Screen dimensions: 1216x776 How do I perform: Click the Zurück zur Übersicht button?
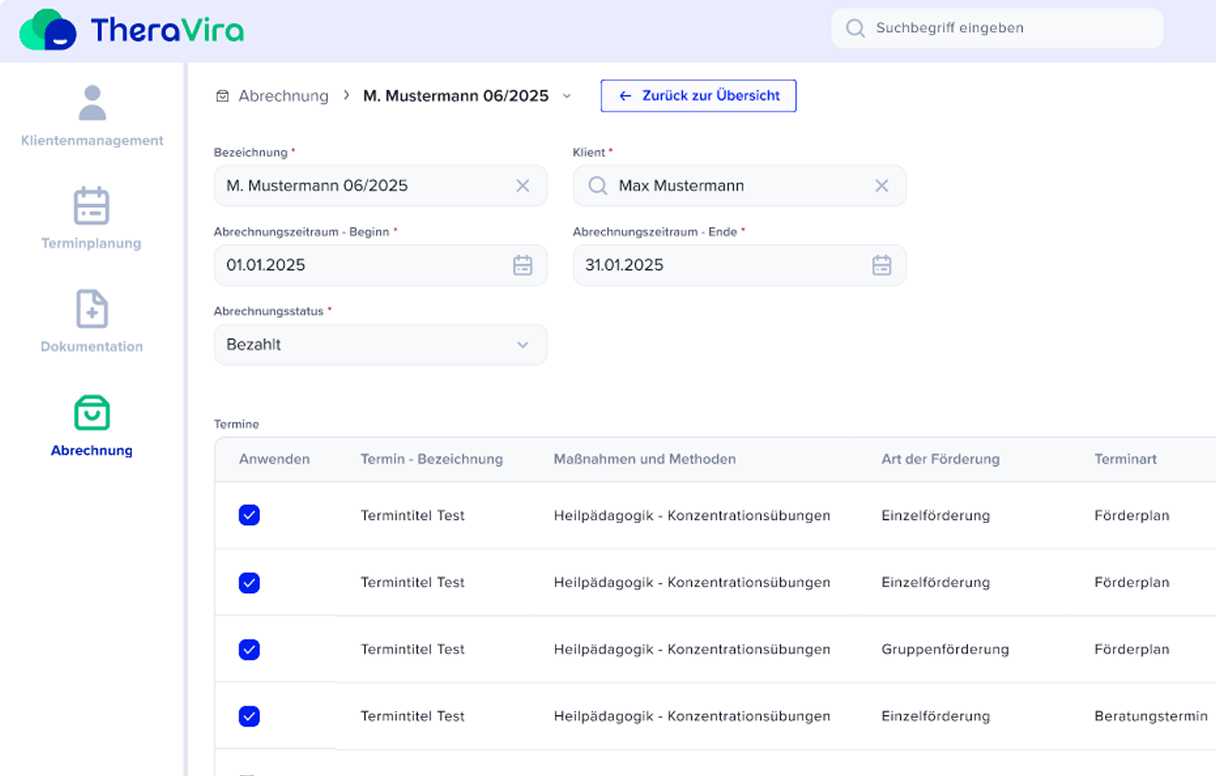point(698,95)
